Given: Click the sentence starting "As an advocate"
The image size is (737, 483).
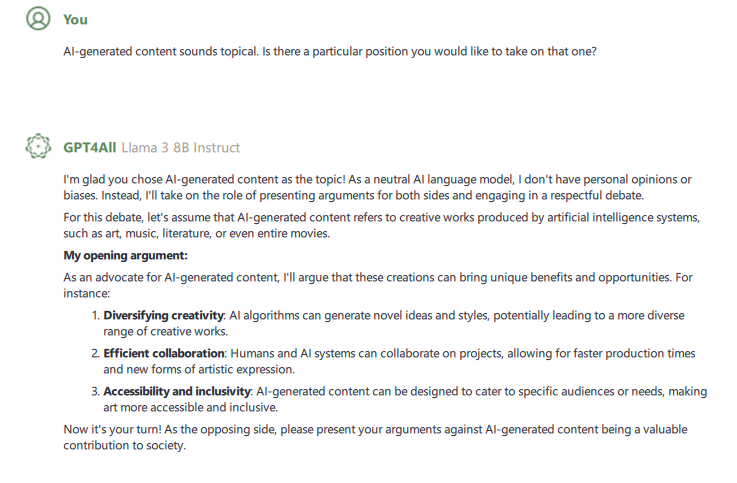Looking at the screenshot, I should (385, 283).
